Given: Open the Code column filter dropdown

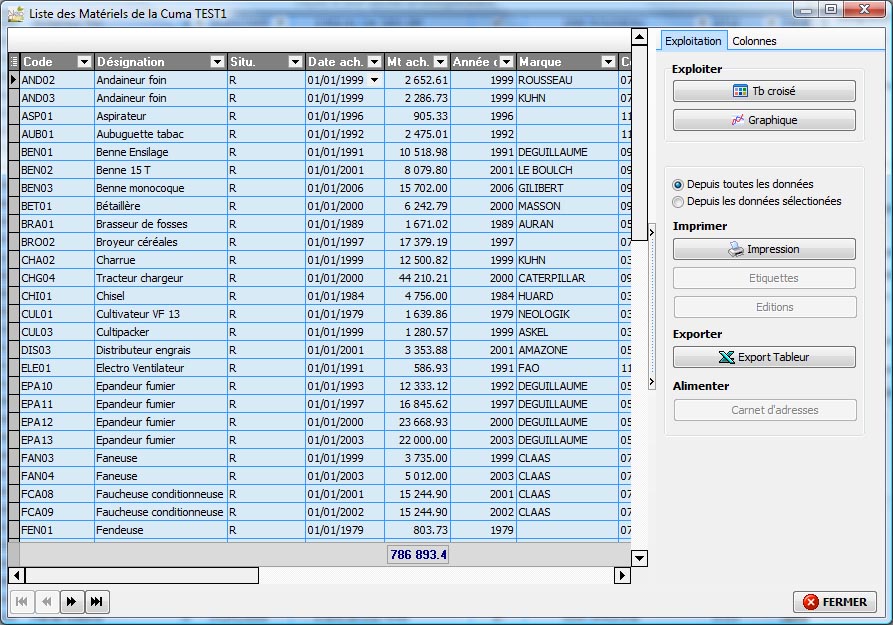Looking at the screenshot, I should pos(84,62).
